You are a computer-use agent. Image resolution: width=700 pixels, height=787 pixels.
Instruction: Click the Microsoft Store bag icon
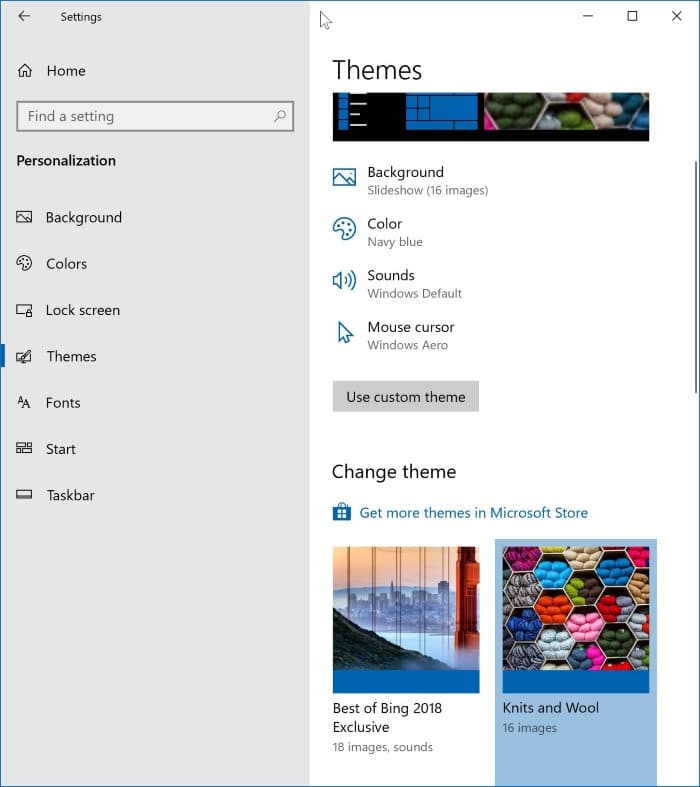tap(342, 512)
